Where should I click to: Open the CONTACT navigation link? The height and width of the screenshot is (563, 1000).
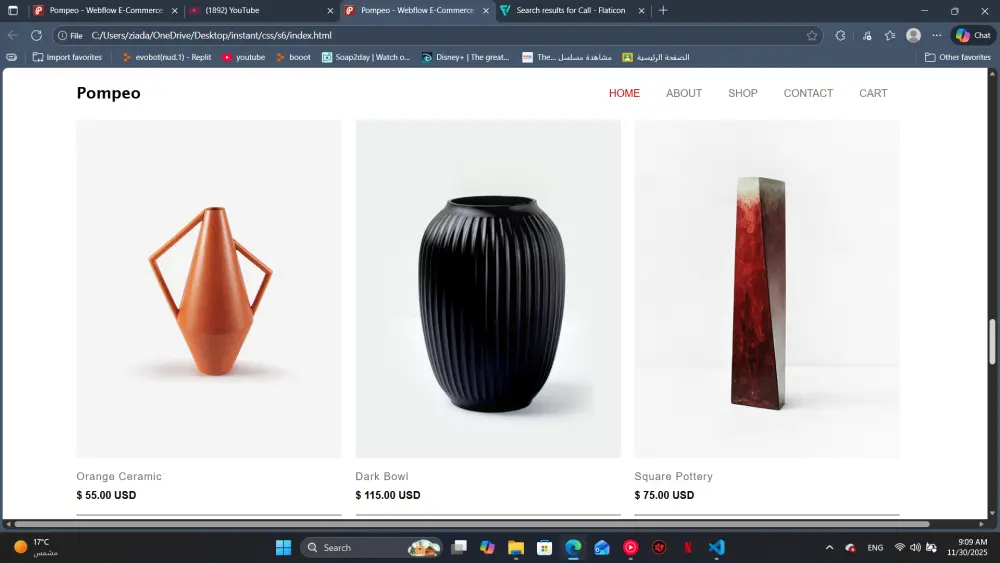click(x=808, y=93)
